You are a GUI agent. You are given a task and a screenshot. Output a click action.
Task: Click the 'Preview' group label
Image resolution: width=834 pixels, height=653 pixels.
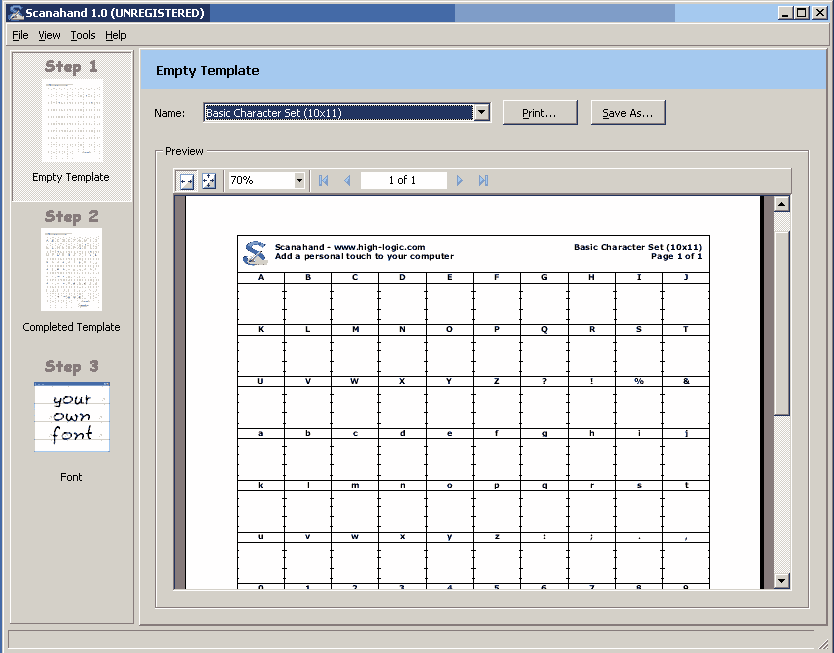184,151
